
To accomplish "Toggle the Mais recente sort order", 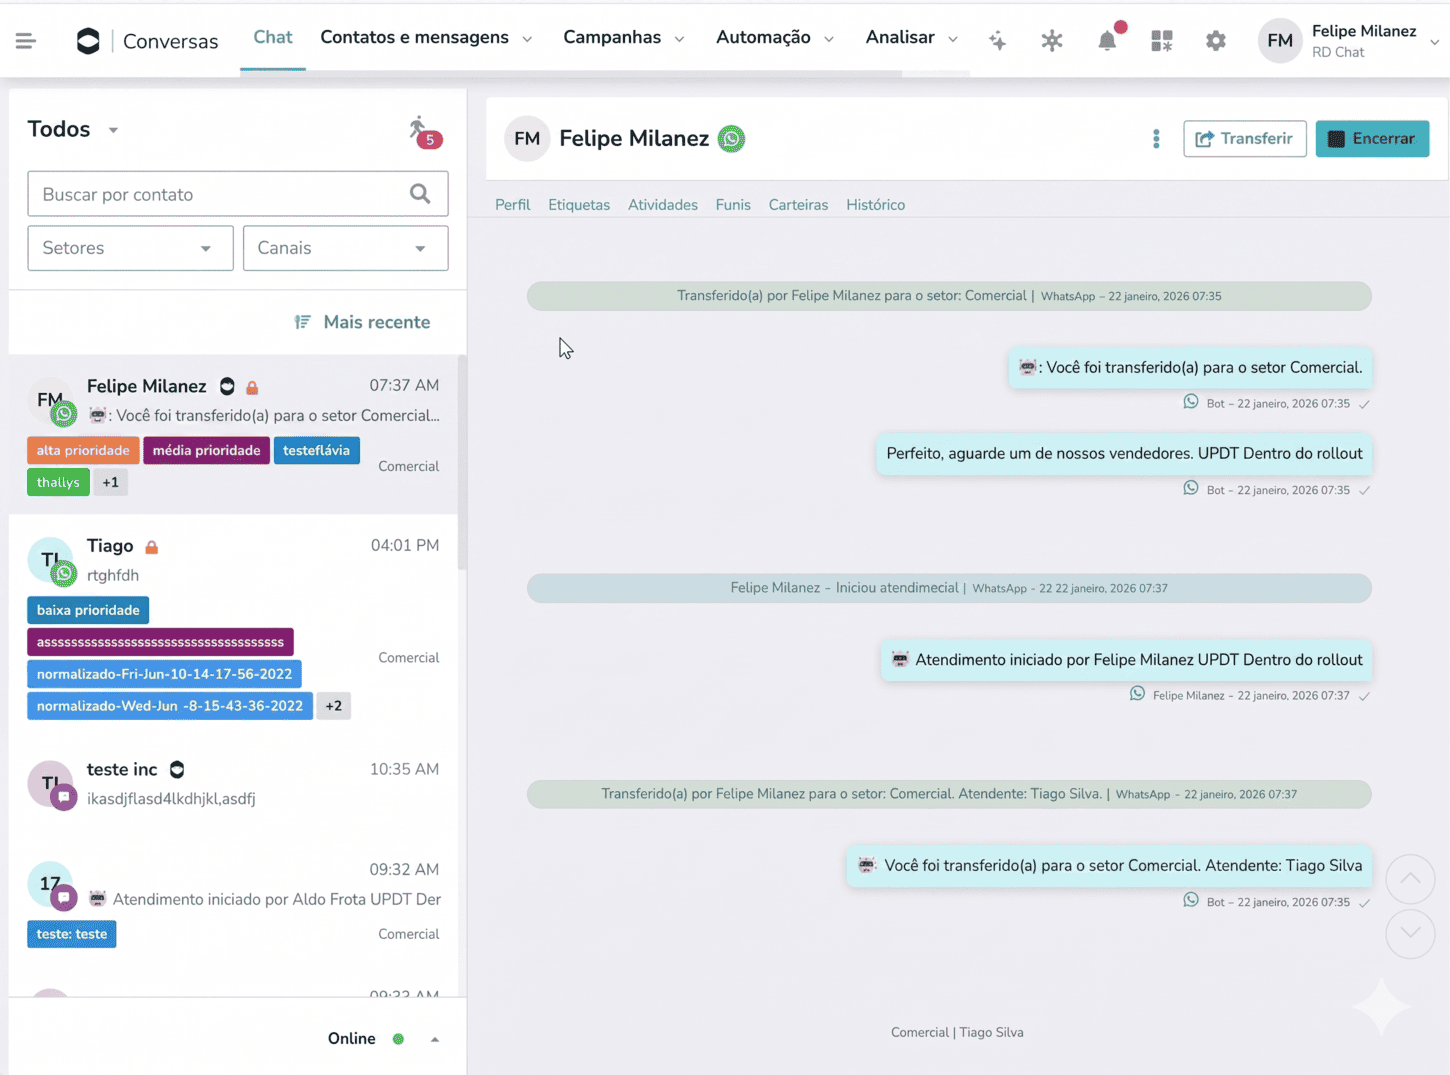I will (x=362, y=322).
